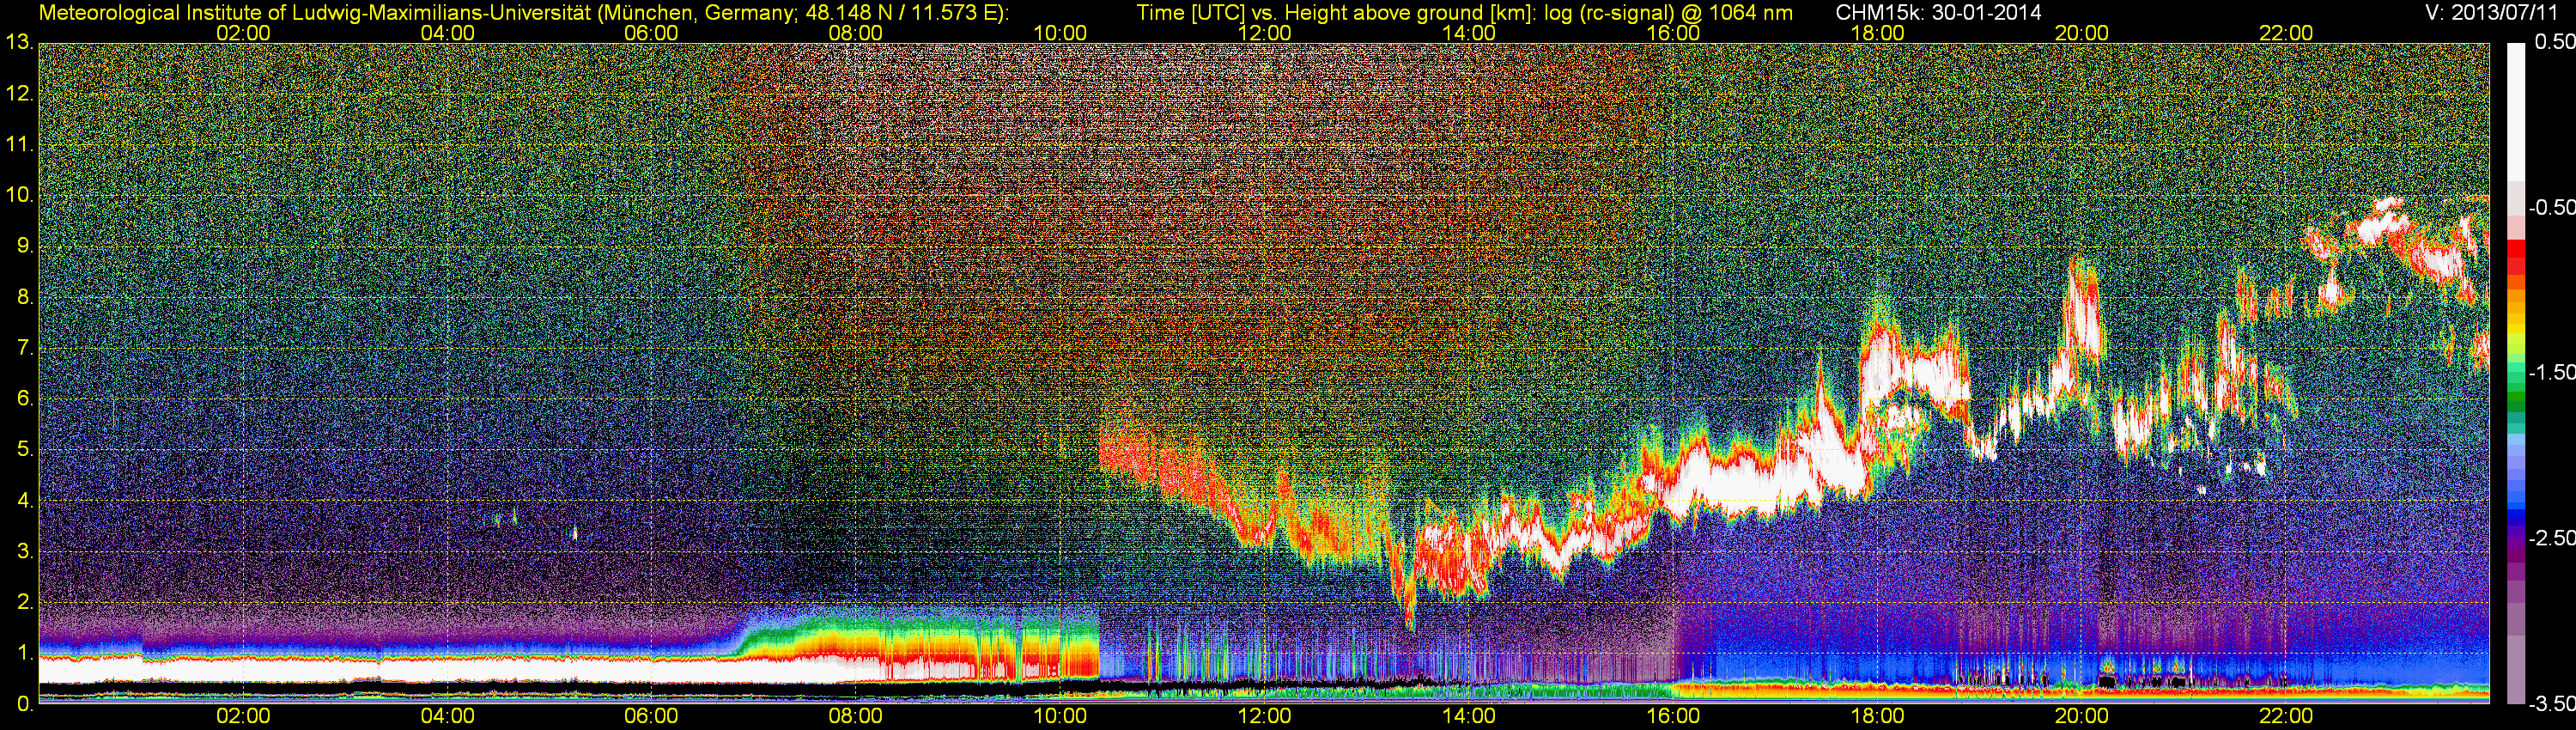Viewport: 2576px width, 730px height.
Task: Click the '0.' height axis label
Action: (x=25, y=704)
